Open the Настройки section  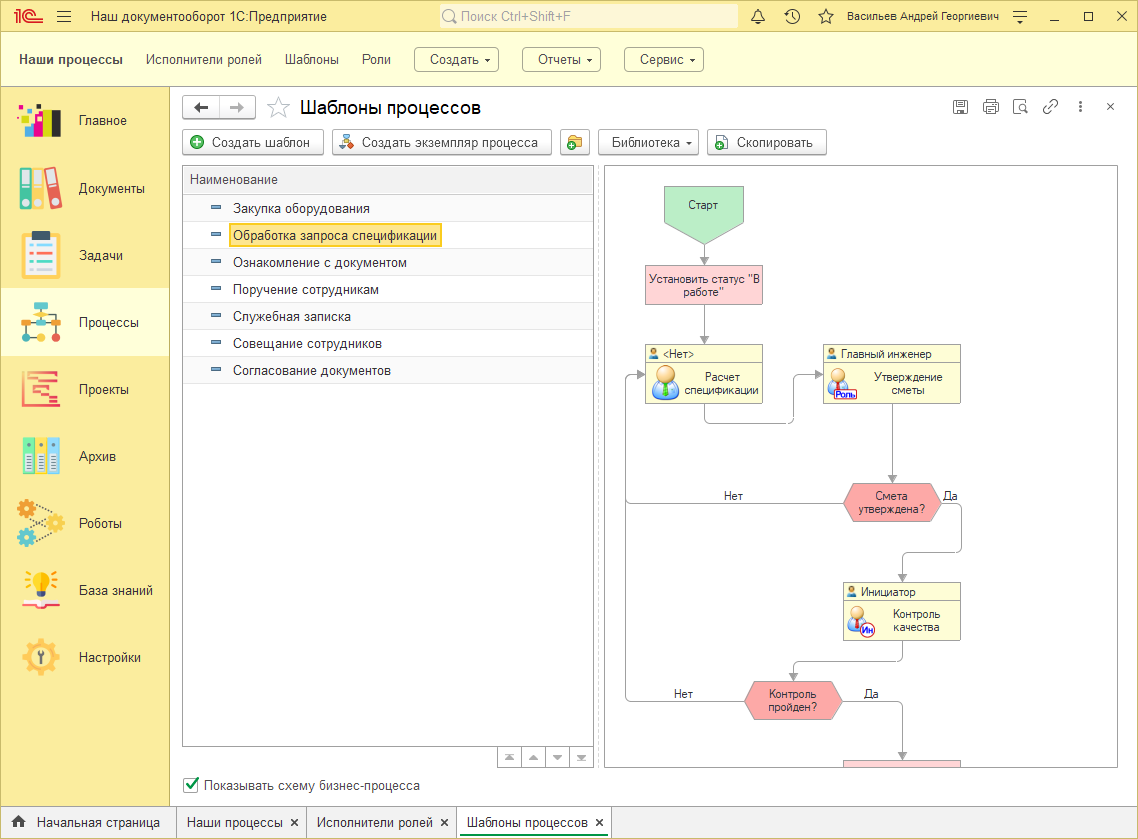(85, 658)
